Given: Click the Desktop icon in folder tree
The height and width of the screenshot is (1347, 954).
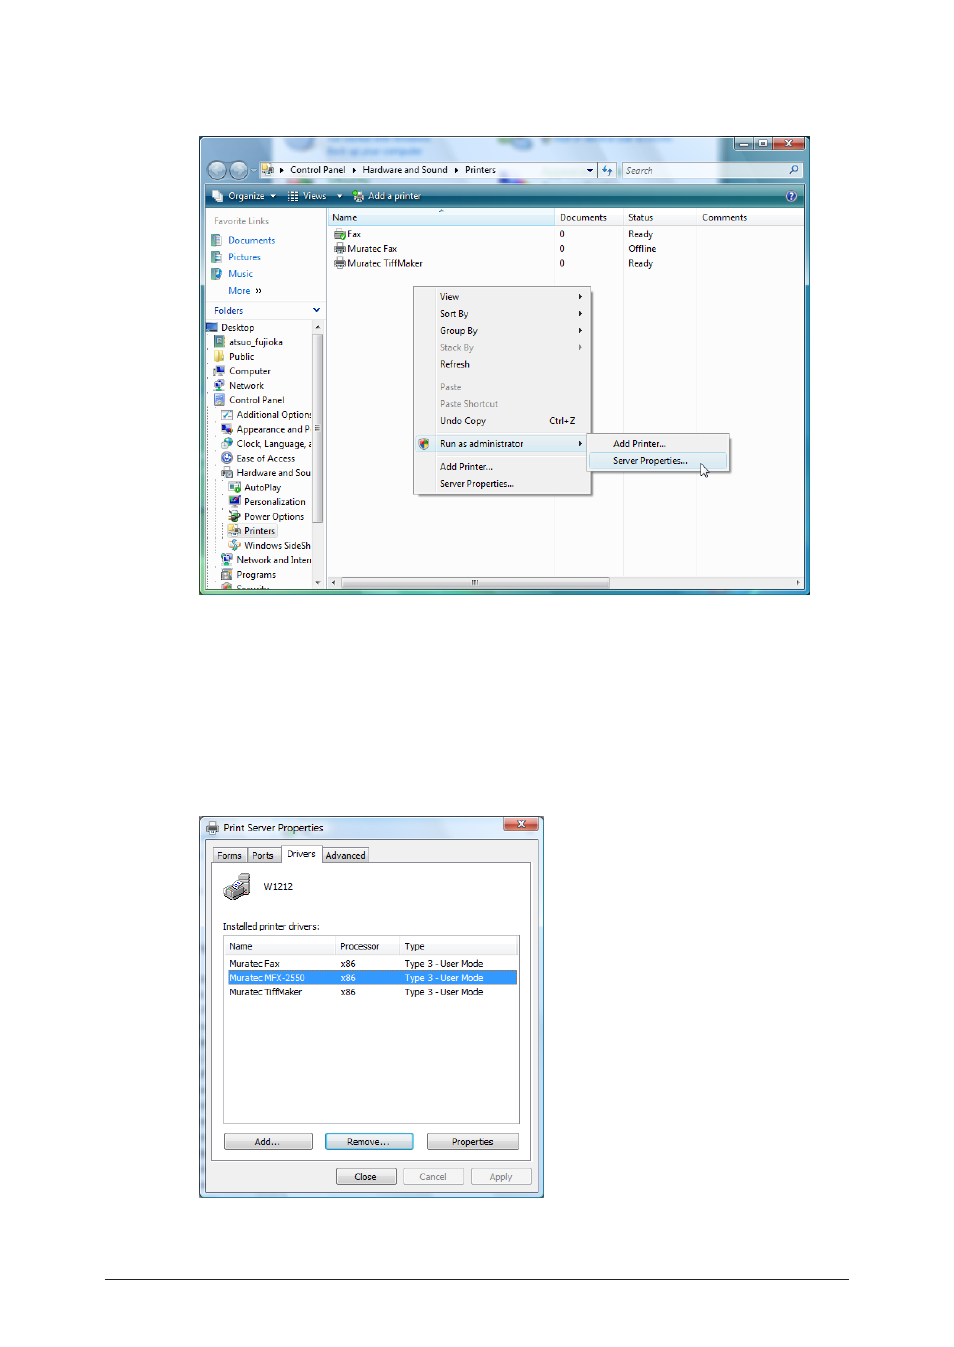Looking at the screenshot, I should click(212, 327).
